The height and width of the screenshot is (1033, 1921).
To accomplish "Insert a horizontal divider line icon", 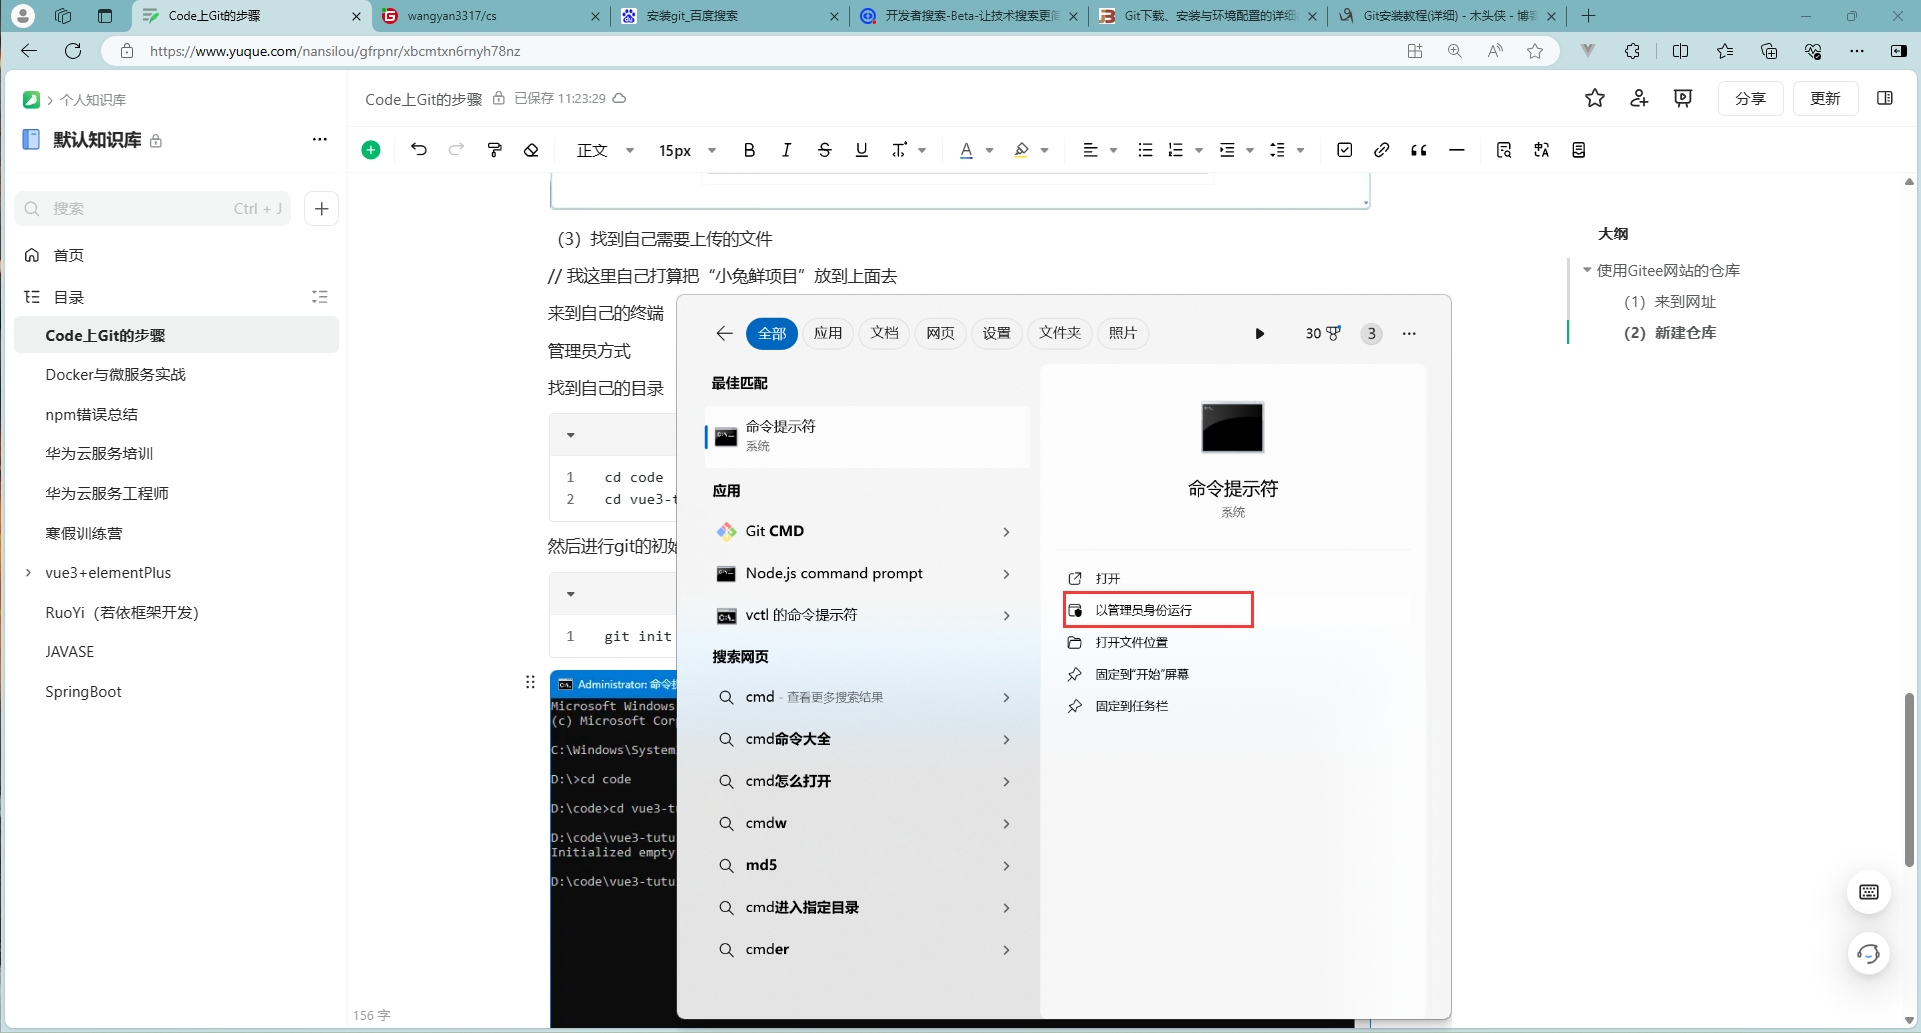I will 1456,150.
